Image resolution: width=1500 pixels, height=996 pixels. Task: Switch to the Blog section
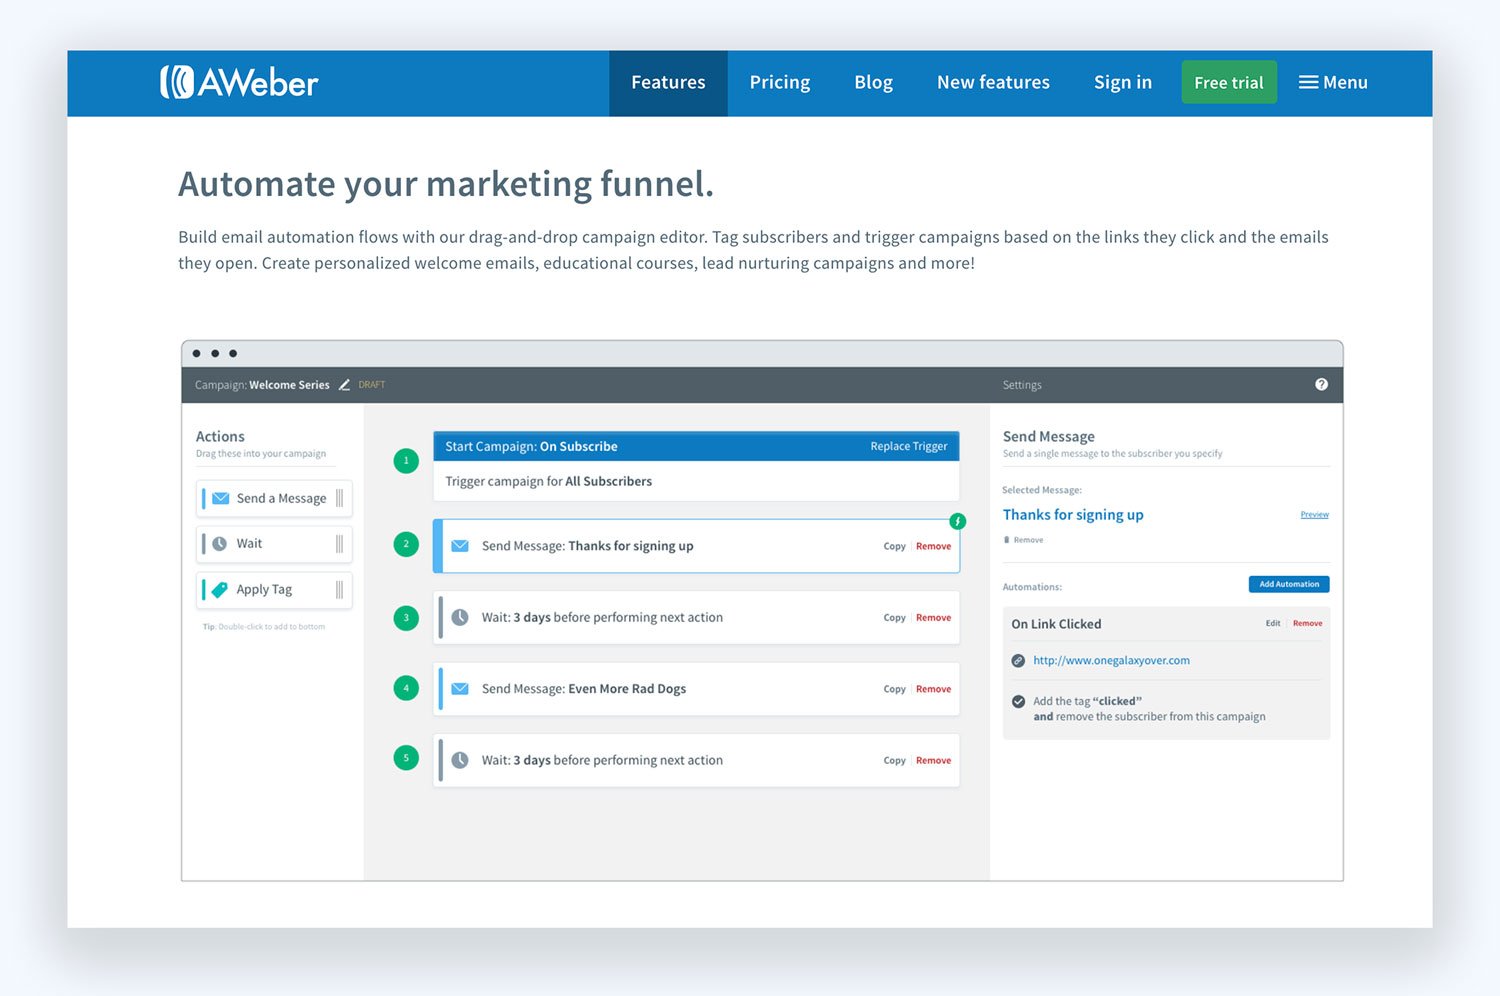coord(873,82)
